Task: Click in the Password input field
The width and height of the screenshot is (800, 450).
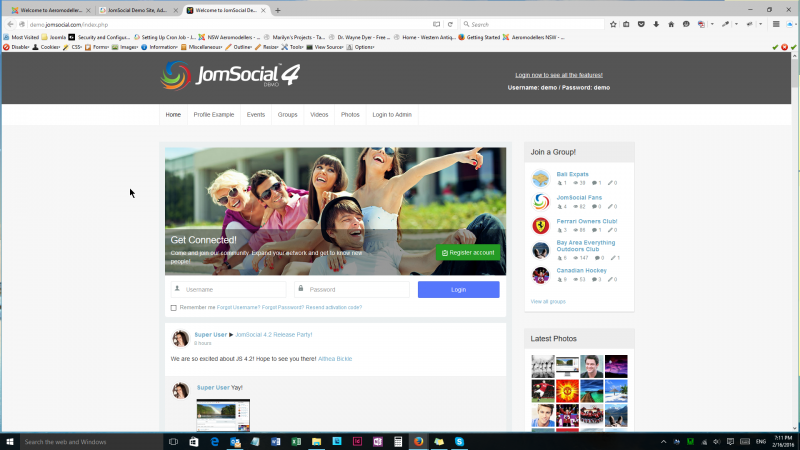Action: [x=352, y=289]
